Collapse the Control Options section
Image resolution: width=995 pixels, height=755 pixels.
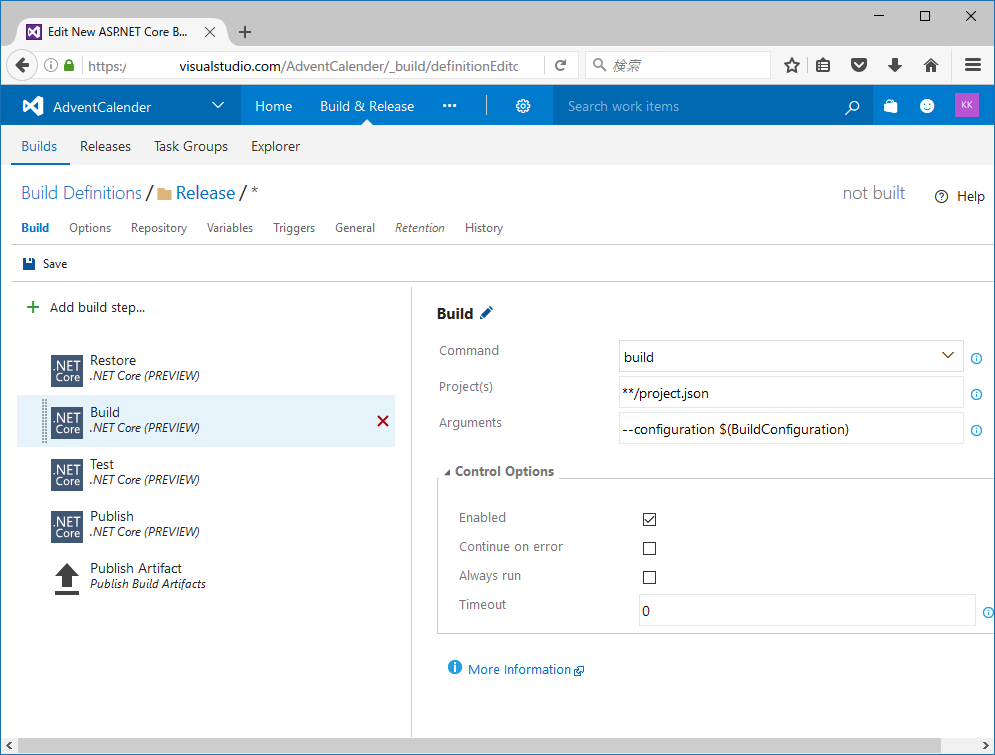pyautogui.click(x=498, y=471)
